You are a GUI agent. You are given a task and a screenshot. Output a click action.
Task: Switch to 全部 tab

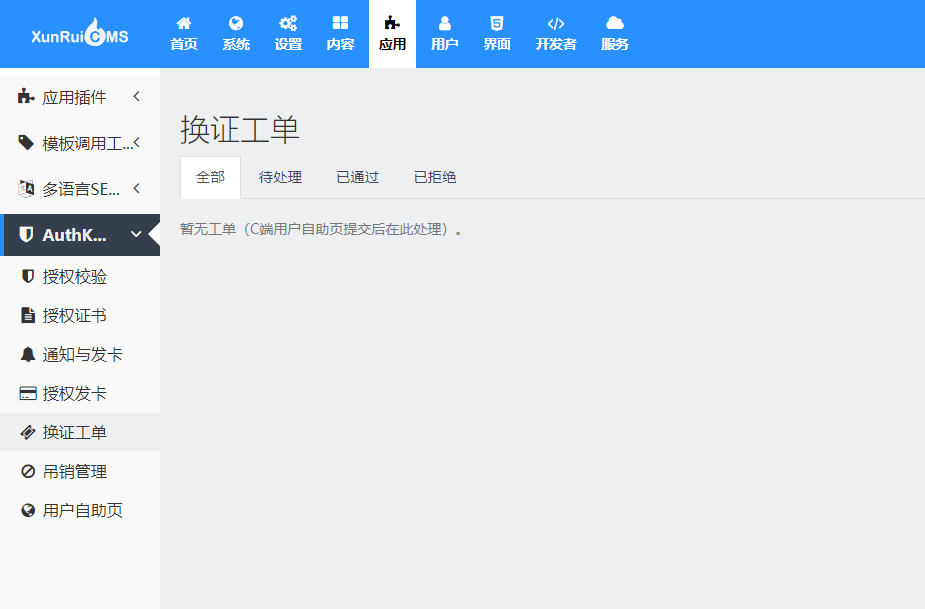pyautogui.click(x=211, y=177)
